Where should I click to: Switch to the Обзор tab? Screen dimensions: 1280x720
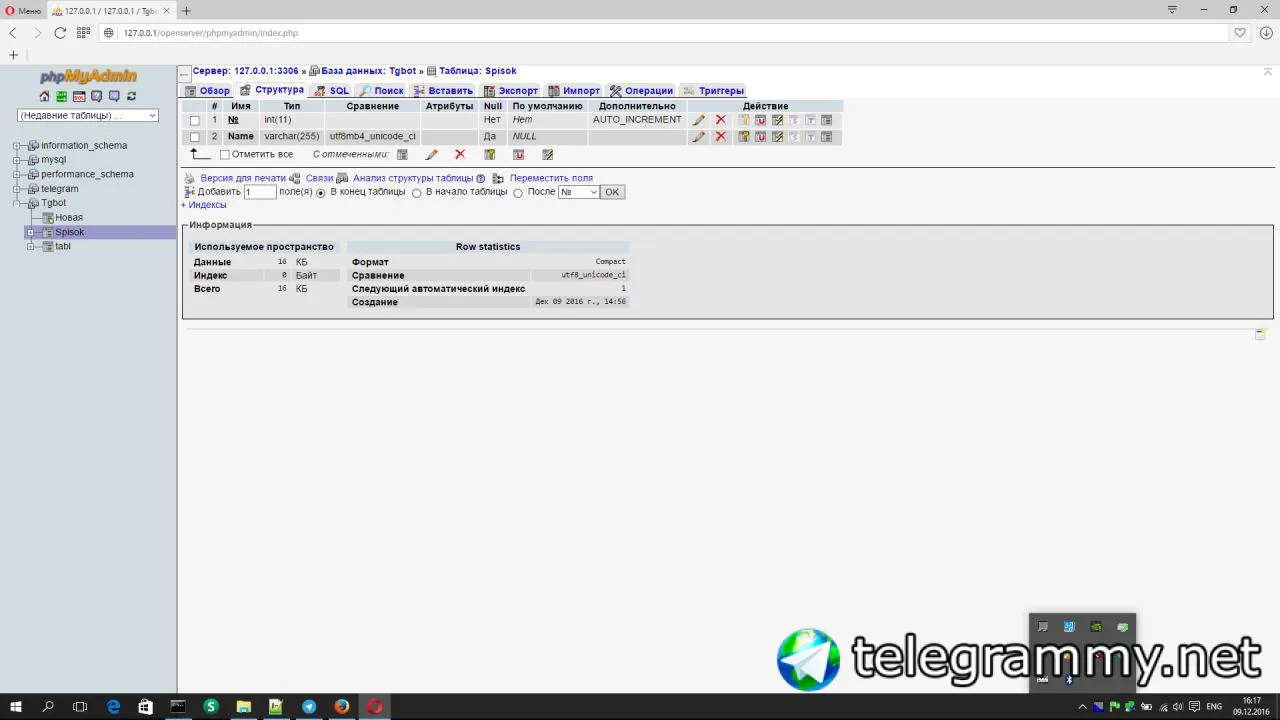click(206, 91)
